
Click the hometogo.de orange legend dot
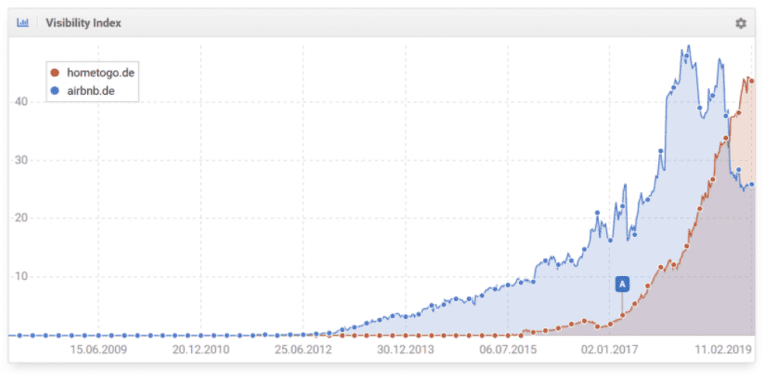pos(55,73)
